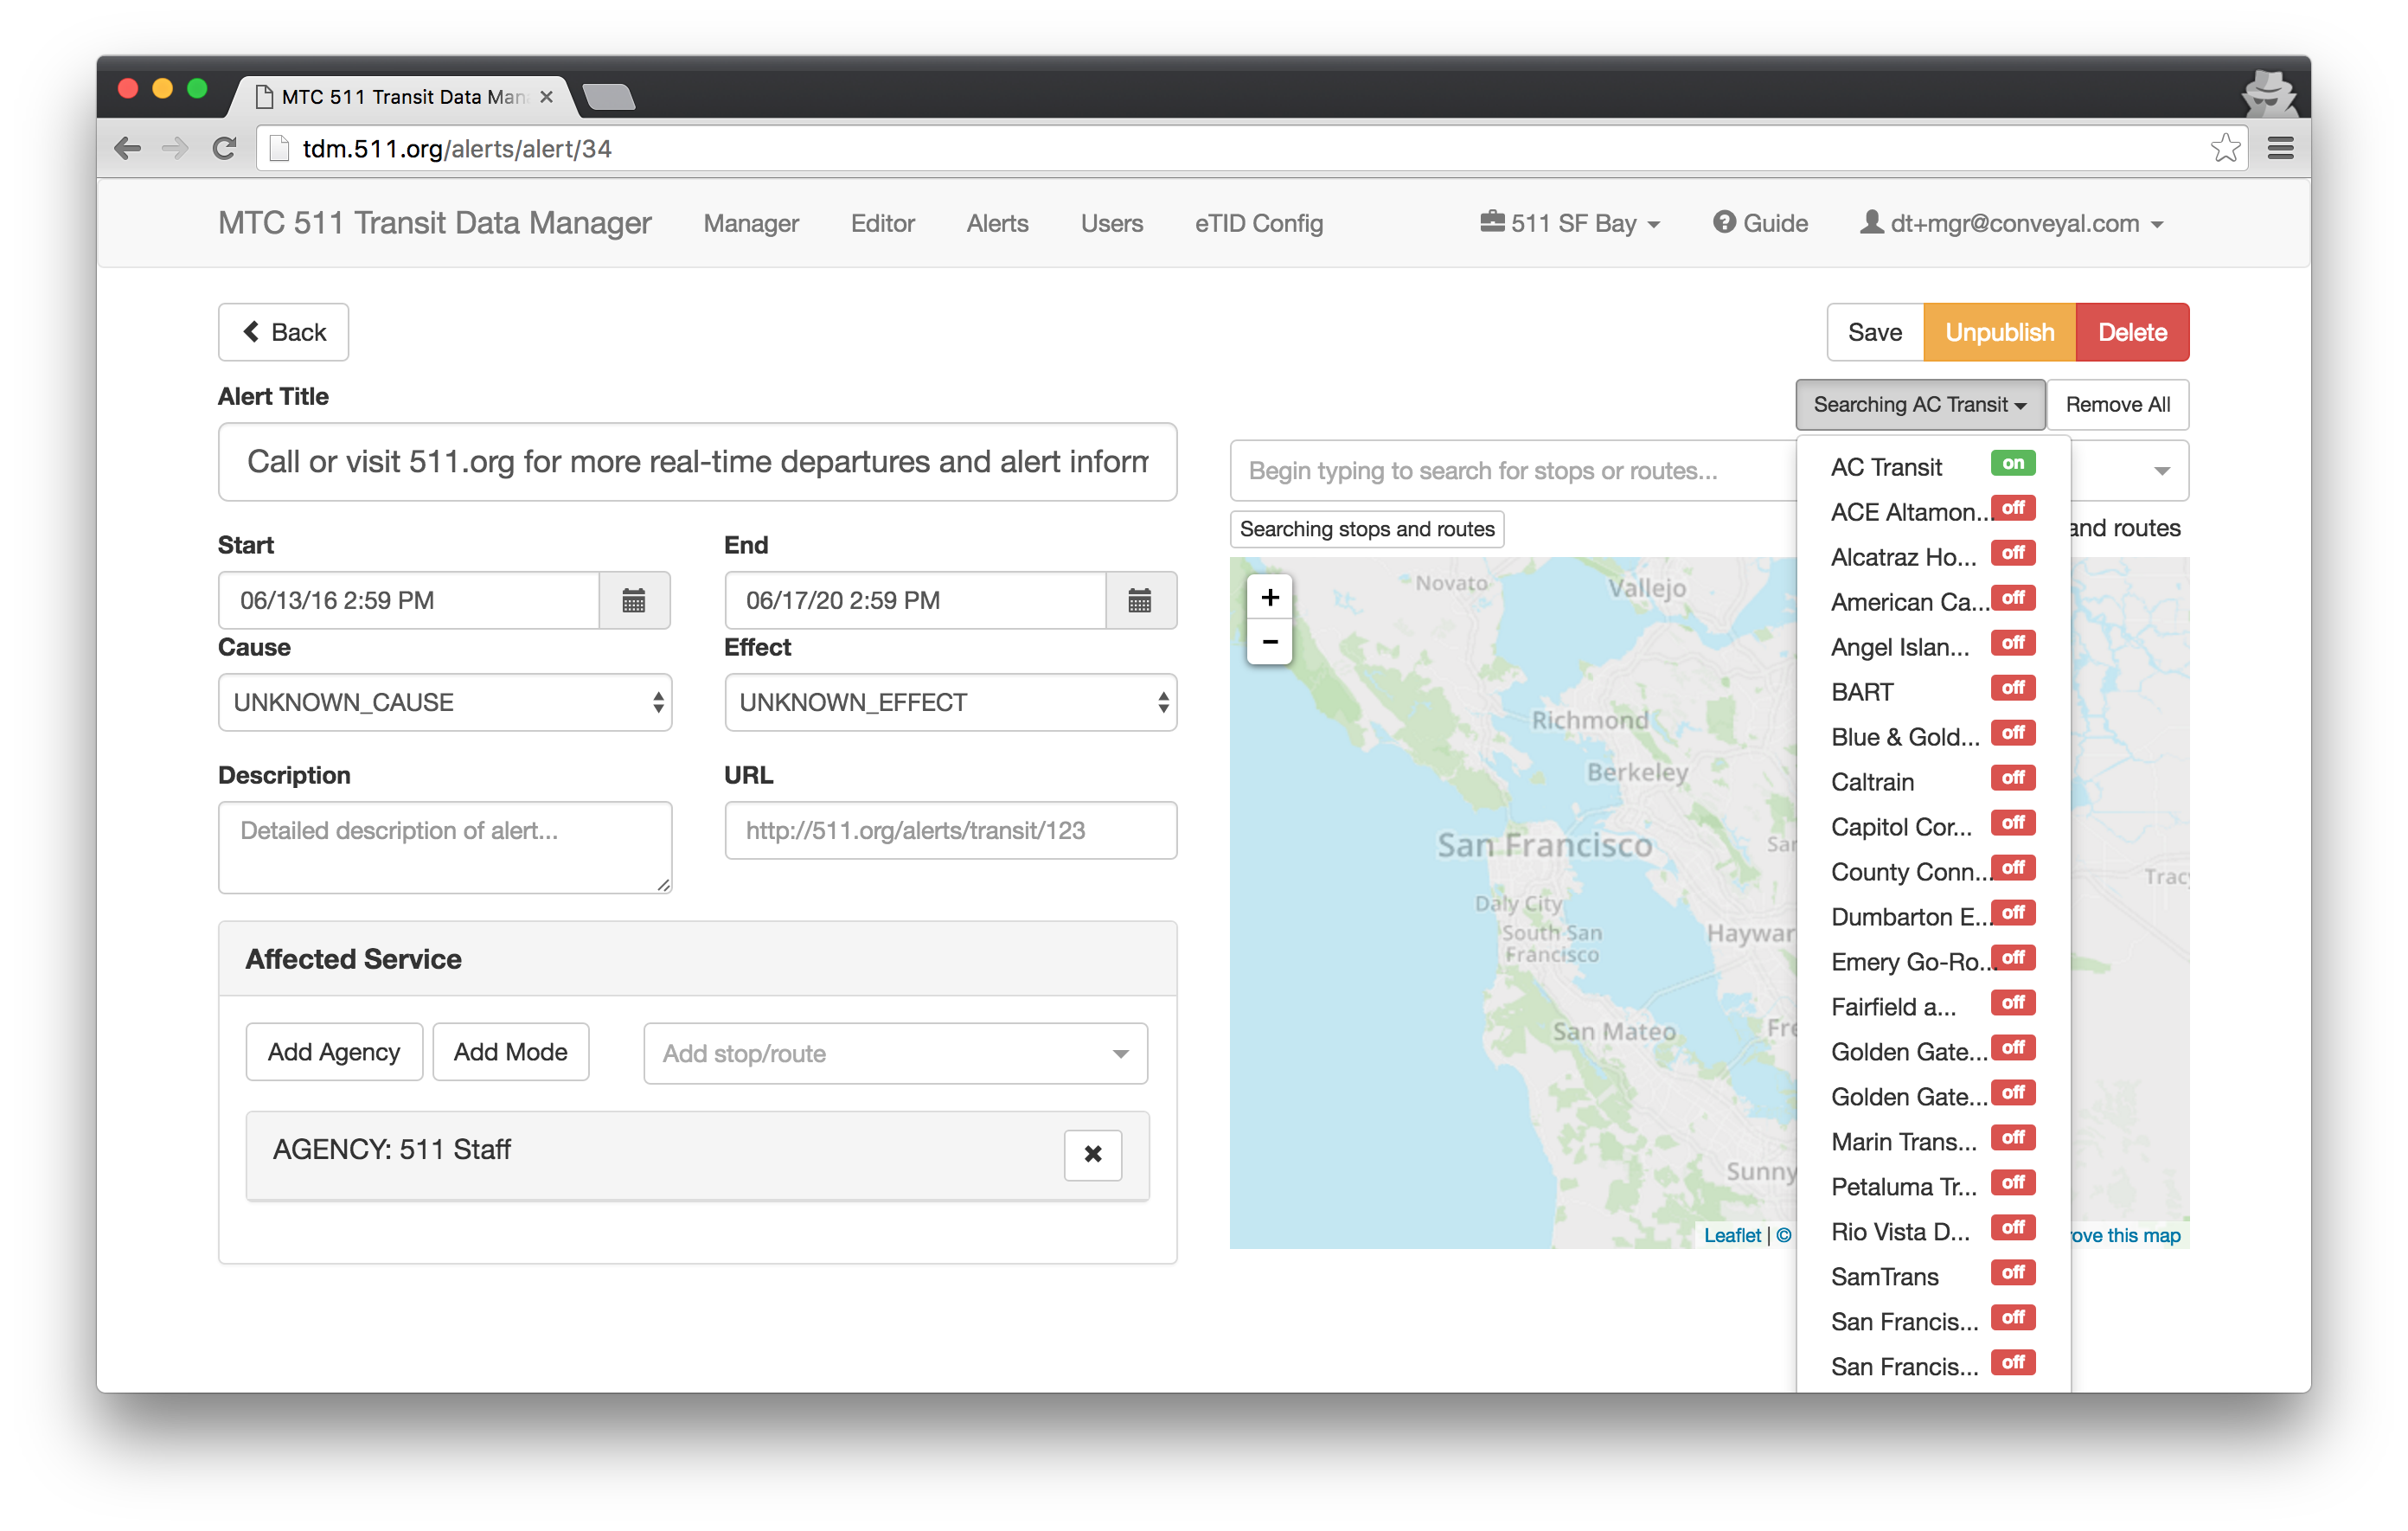Open the Guide help page

click(1760, 223)
